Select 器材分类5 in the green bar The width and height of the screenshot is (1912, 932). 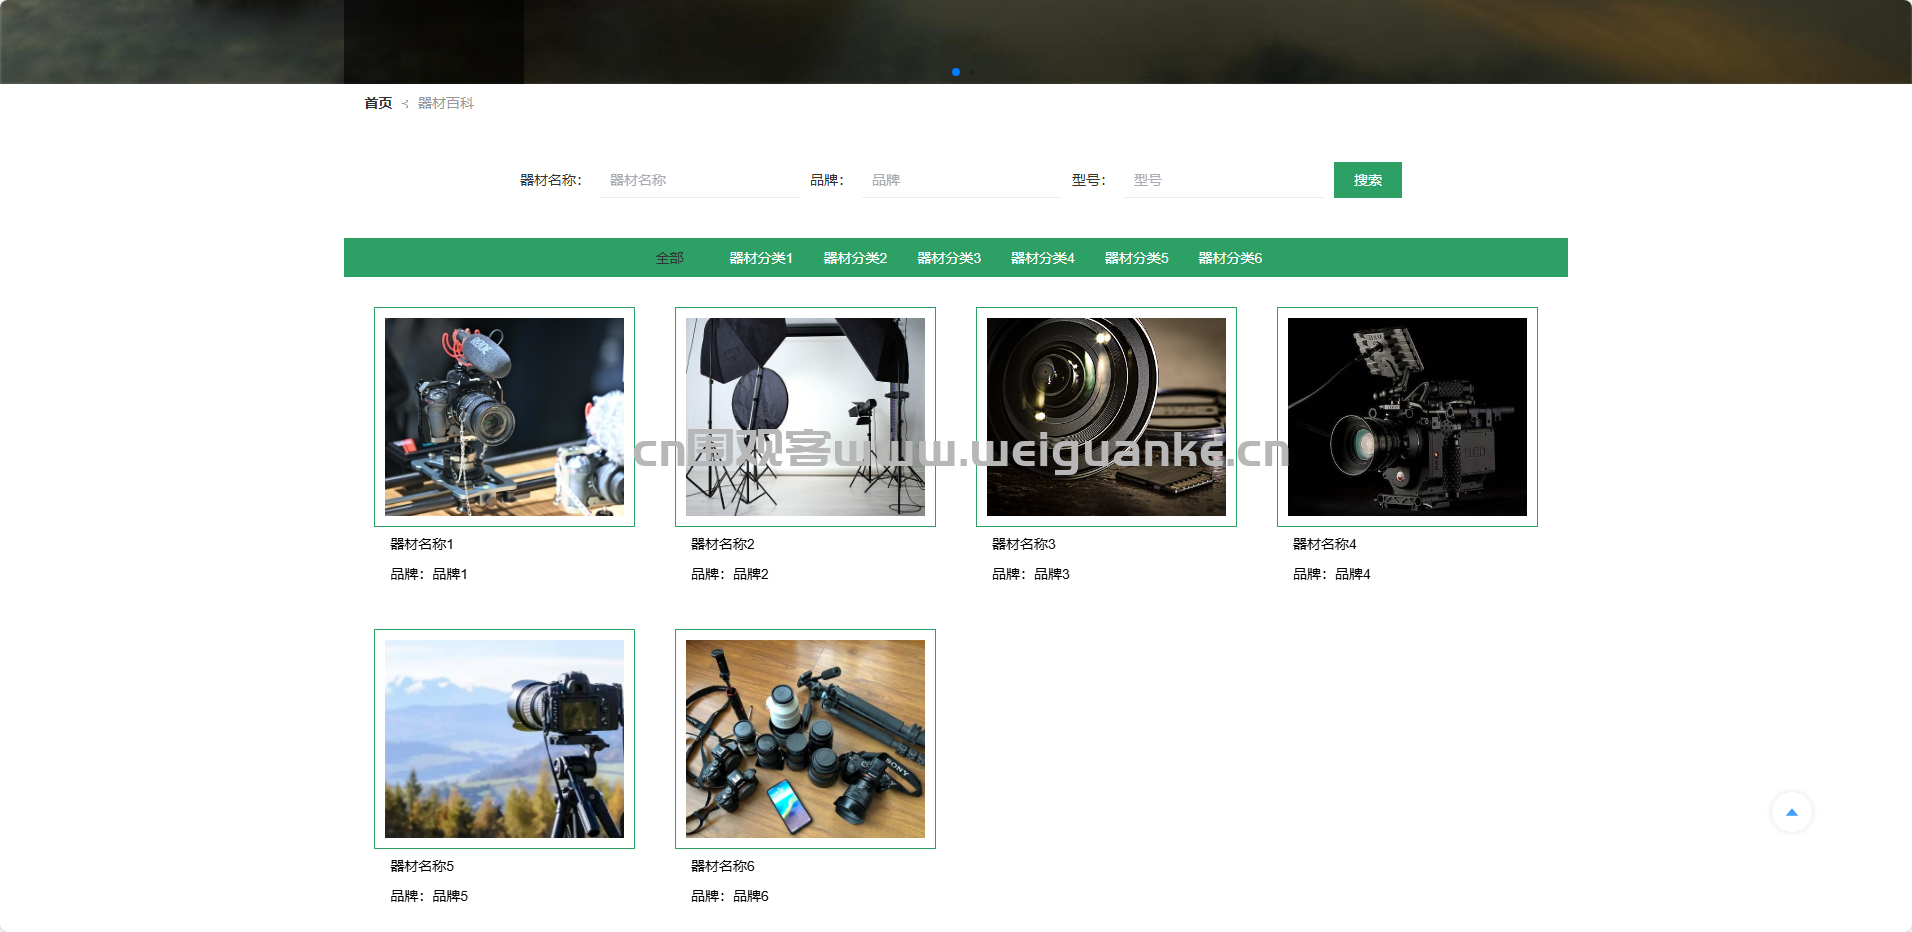coord(1136,258)
